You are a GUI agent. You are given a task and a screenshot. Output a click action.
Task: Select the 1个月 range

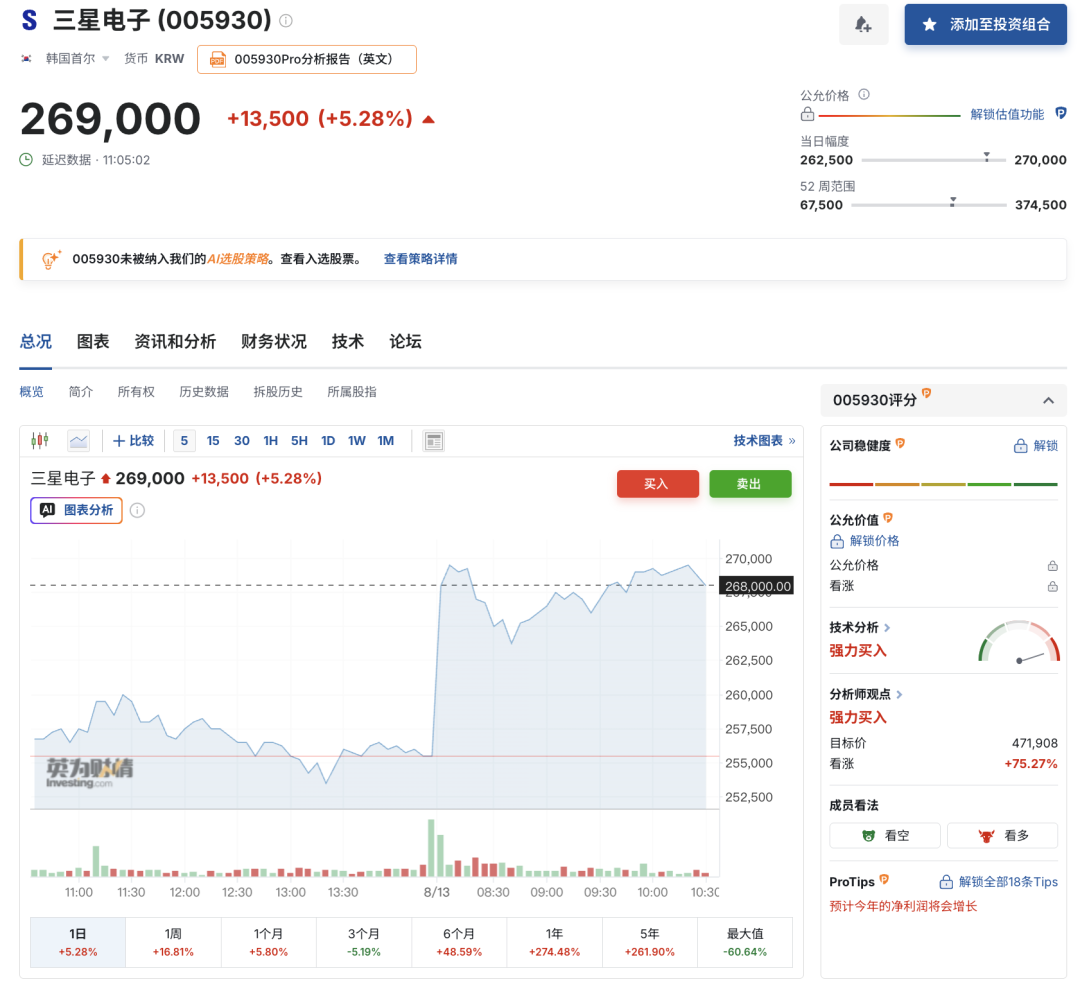point(269,942)
